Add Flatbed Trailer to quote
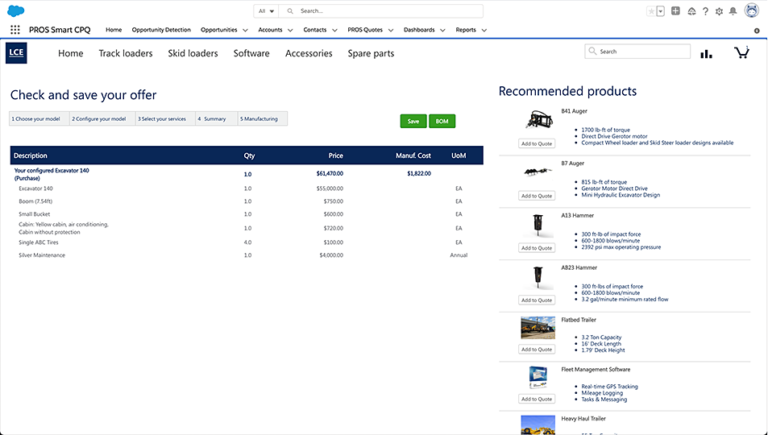This screenshot has width=768, height=435. point(537,349)
